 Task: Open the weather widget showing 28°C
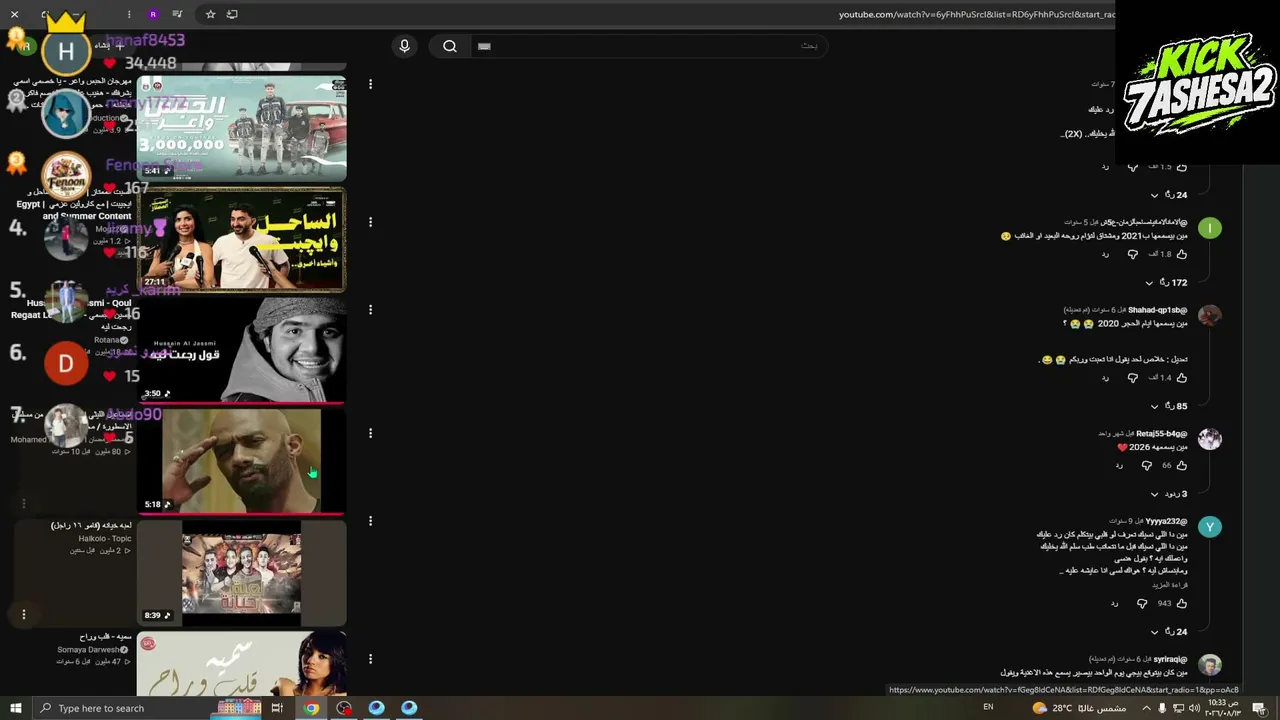[1079, 708]
